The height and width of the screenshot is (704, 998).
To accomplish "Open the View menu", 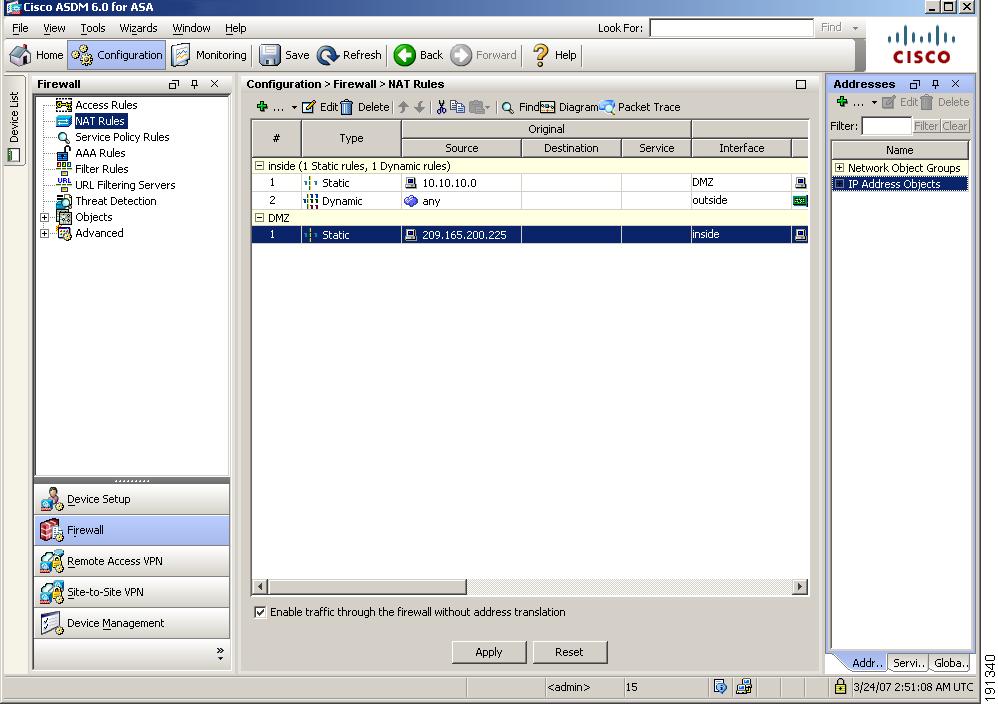I will coord(54,28).
